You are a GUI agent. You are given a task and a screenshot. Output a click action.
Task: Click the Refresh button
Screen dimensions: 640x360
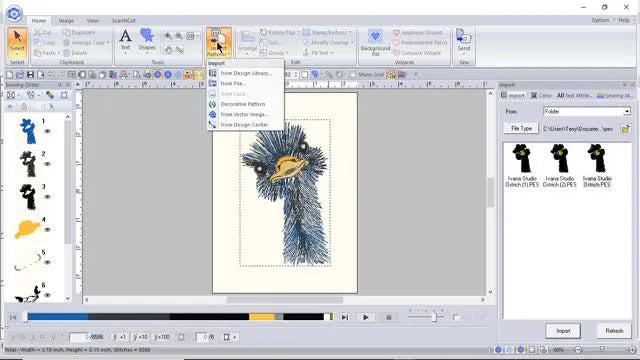click(x=614, y=331)
